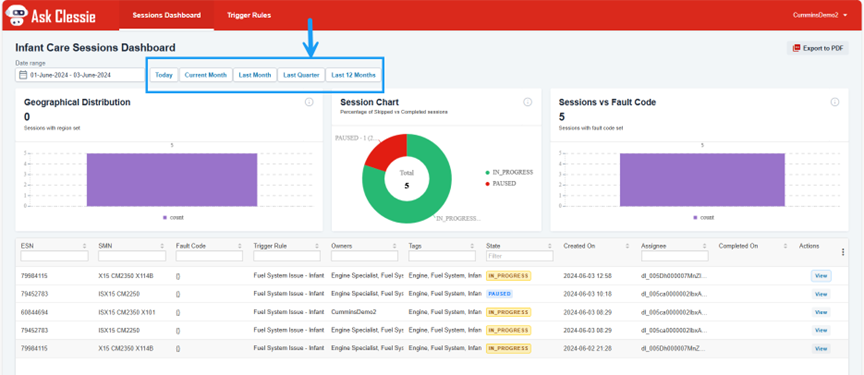The image size is (864, 375).
Task: View the PAUSED session row
Action: point(821,294)
